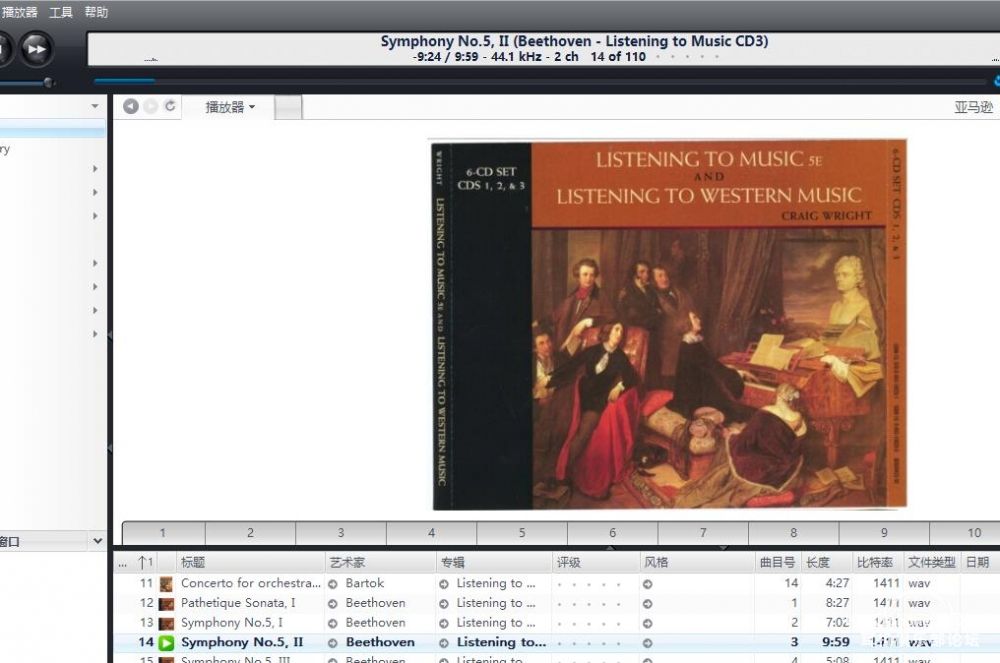
Task: Click the album link arrow in the Pathetique Sonata row
Action: (x=444, y=604)
